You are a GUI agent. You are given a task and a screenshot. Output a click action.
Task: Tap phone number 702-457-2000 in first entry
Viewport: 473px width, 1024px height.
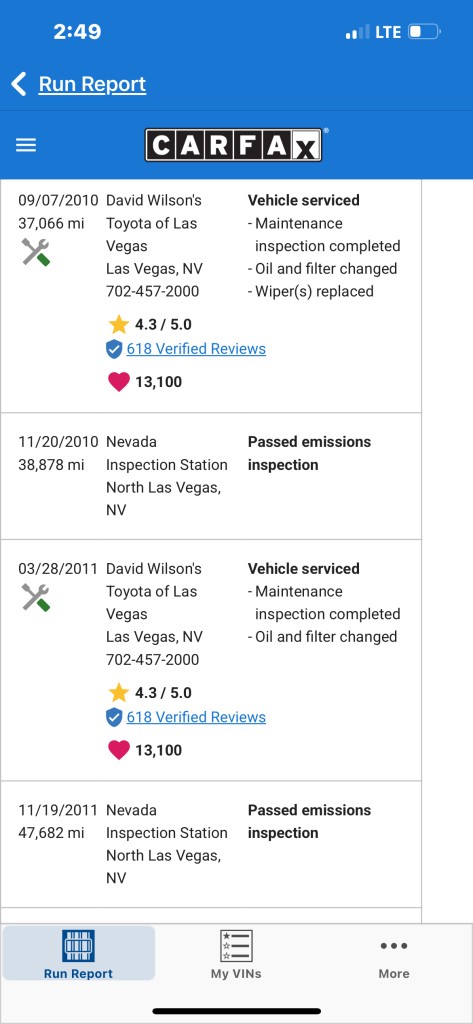pyautogui.click(x=153, y=291)
